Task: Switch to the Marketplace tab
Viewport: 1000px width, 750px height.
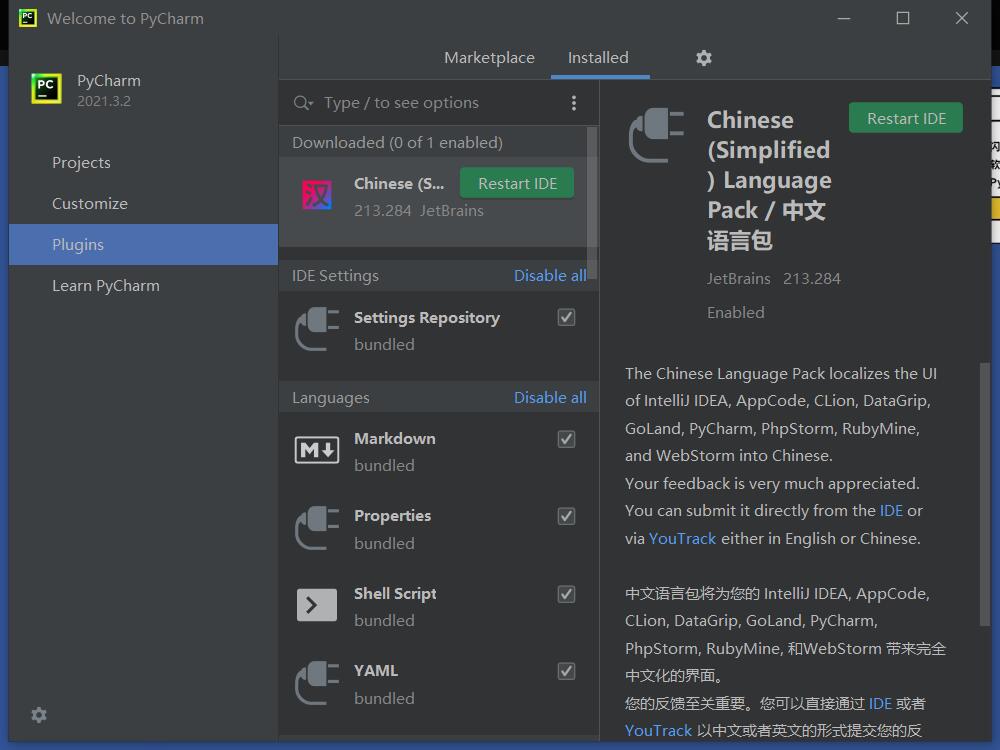Action: [x=489, y=57]
